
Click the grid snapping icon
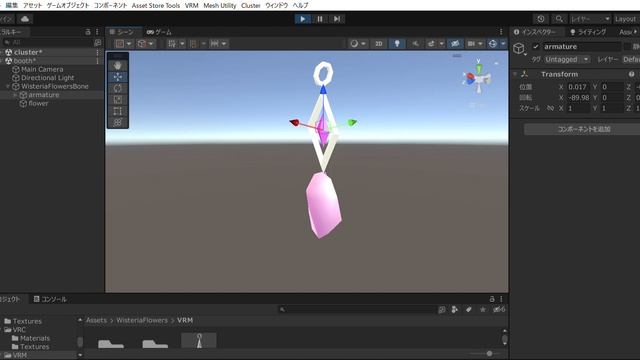[172, 44]
